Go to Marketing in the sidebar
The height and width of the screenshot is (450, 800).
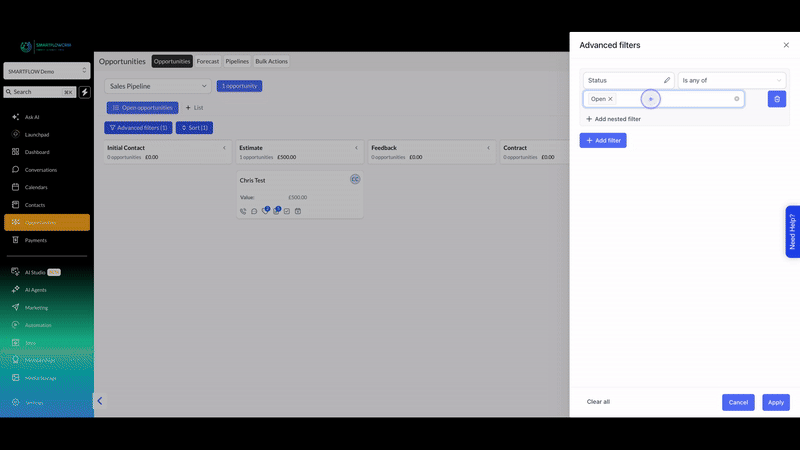point(36,308)
